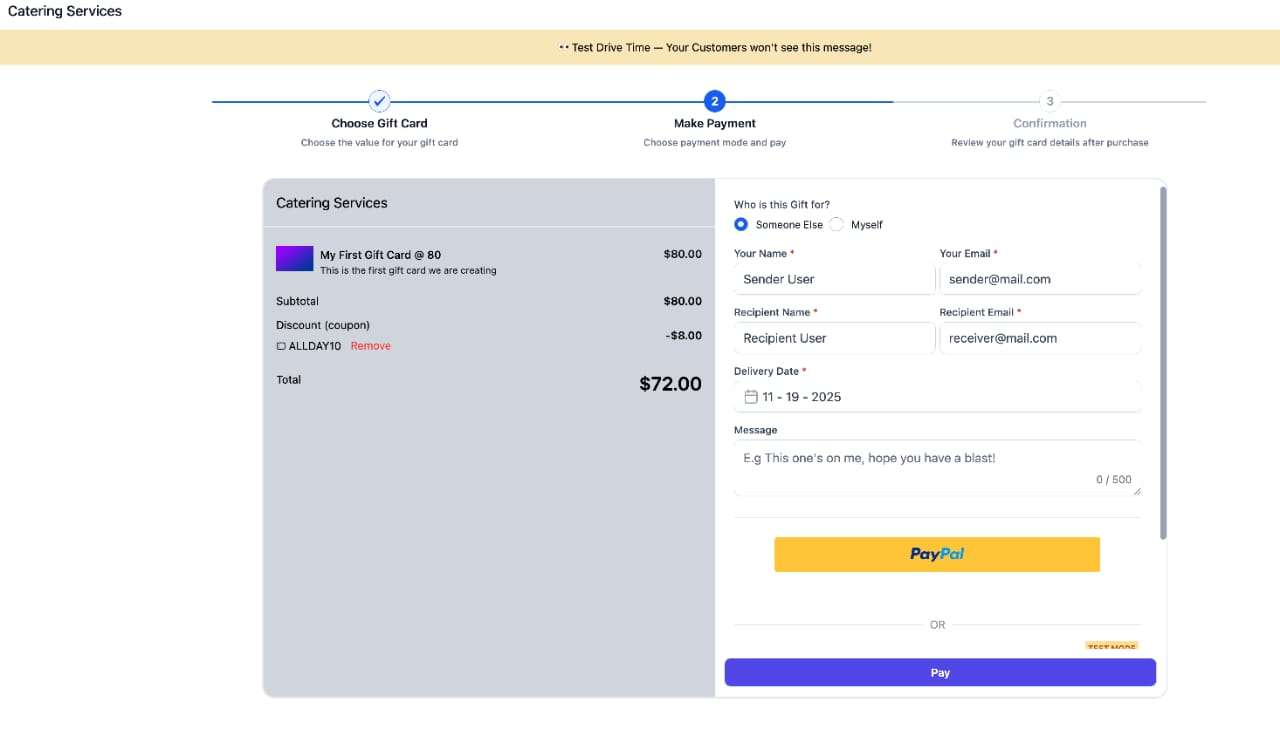Image resolution: width=1280 pixels, height=729 pixels.
Task: Open the Delivery Date picker field
Action: tap(937, 397)
